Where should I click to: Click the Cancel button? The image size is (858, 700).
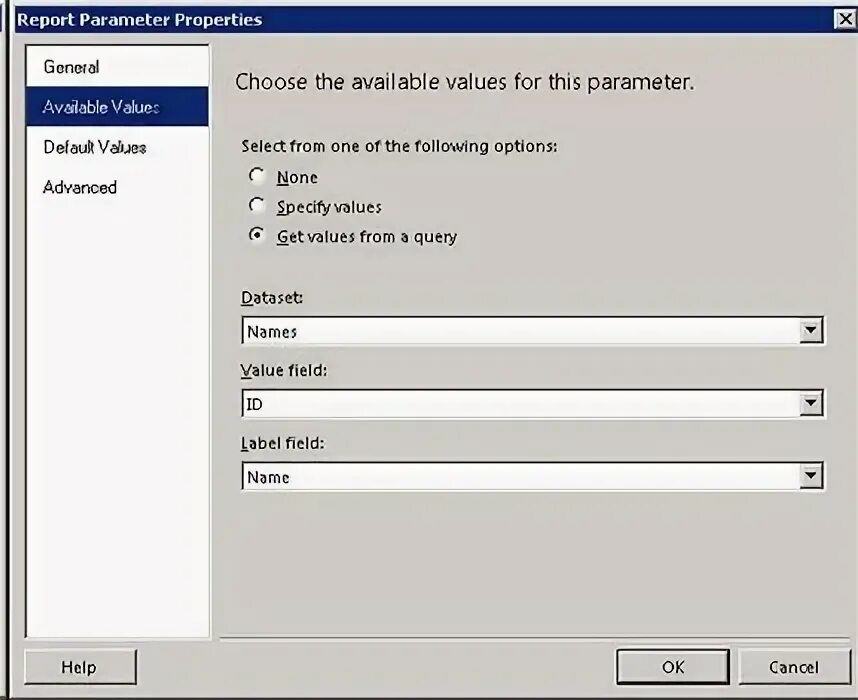[x=795, y=667]
